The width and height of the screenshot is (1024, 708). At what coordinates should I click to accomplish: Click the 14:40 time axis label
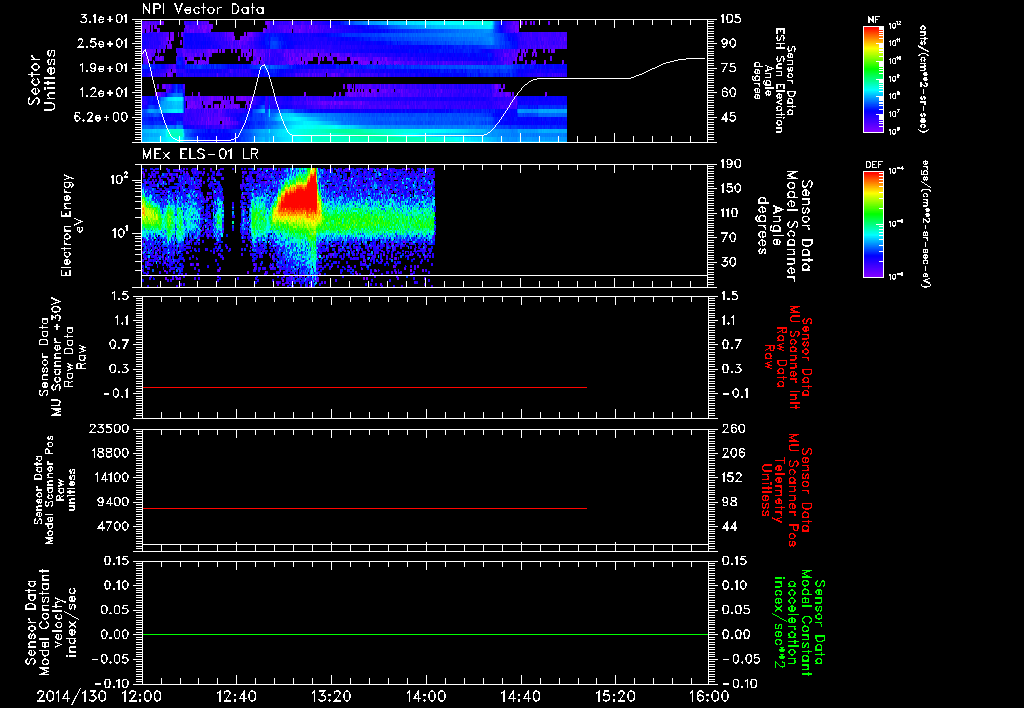[x=520, y=696]
